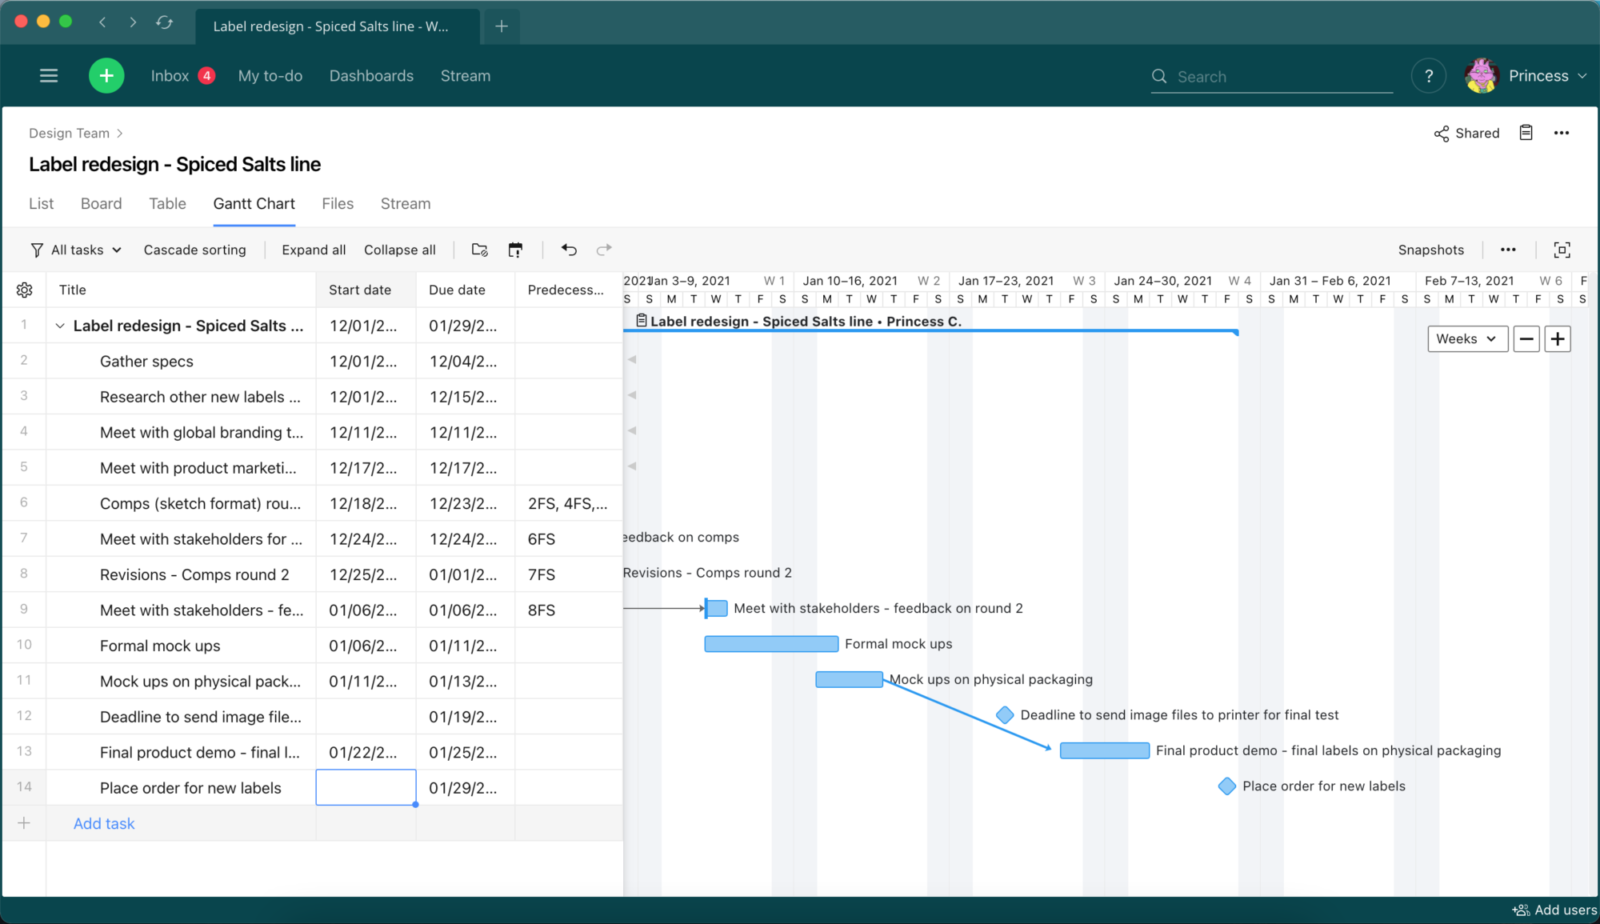
Task: Open the All tasks filter dropdown
Action: click(76, 250)
